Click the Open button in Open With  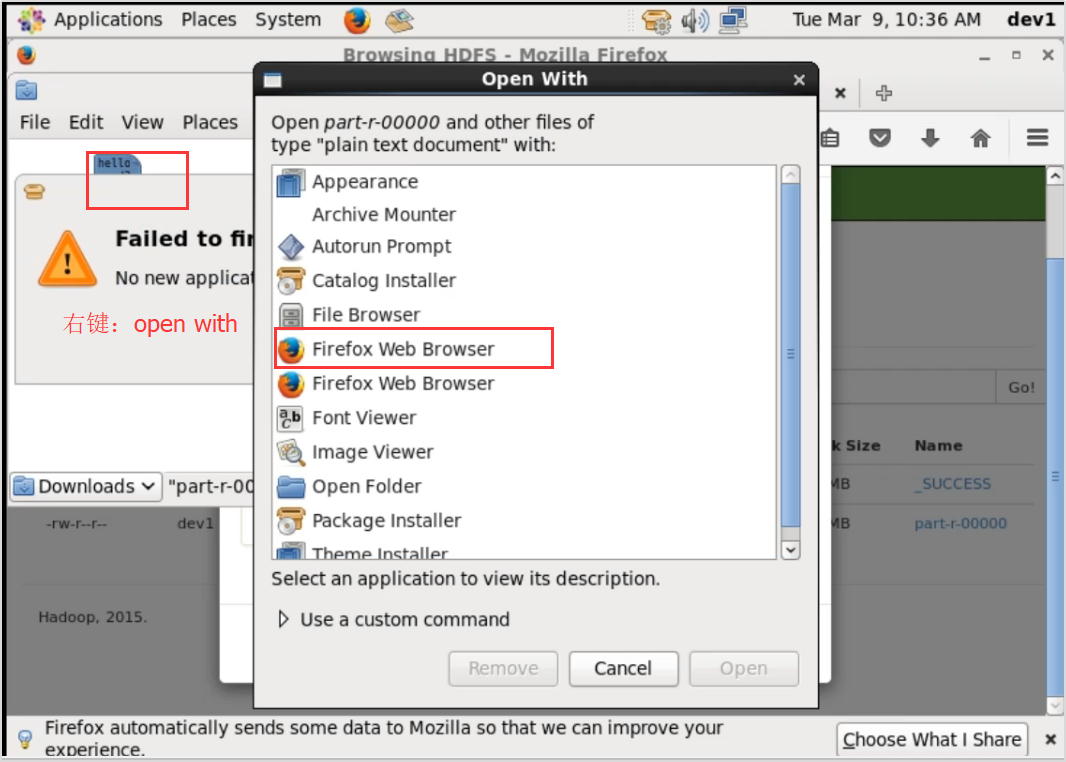pyautogui.click(x=744, y=669)
